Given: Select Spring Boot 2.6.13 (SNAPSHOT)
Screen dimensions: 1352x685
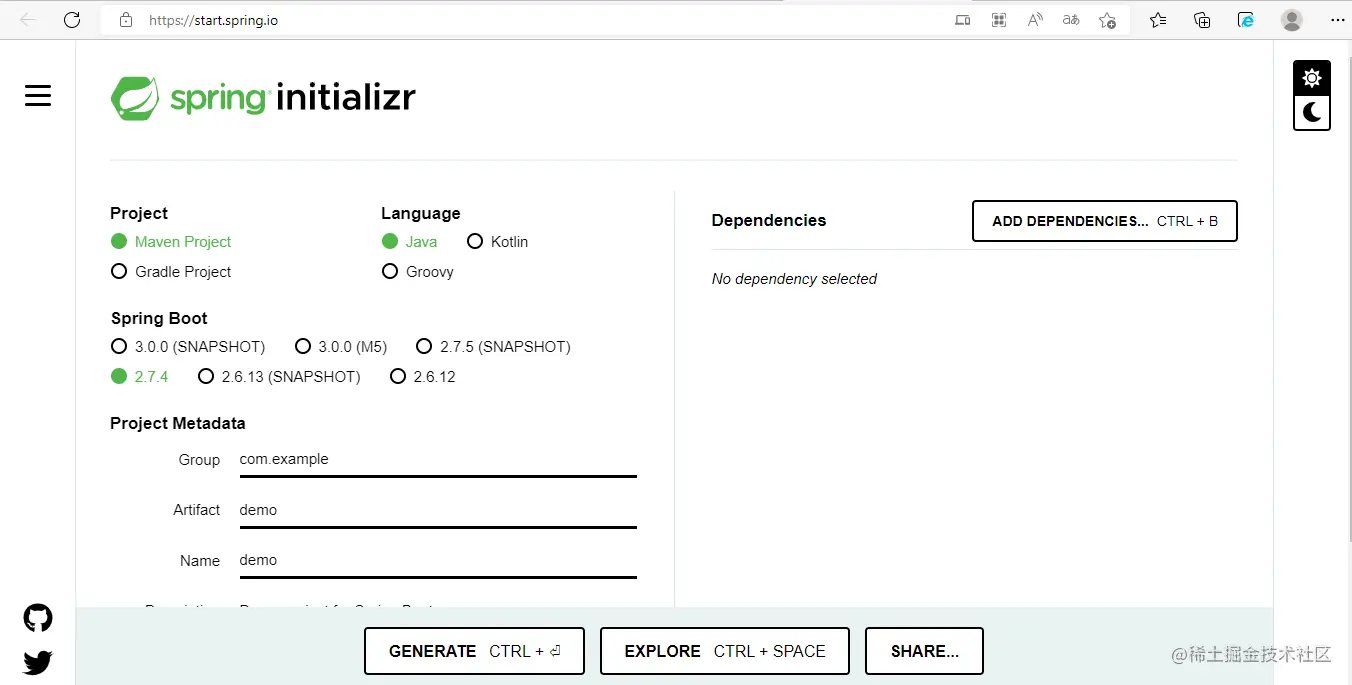Looking at the screenshot, I should point(279,377).
